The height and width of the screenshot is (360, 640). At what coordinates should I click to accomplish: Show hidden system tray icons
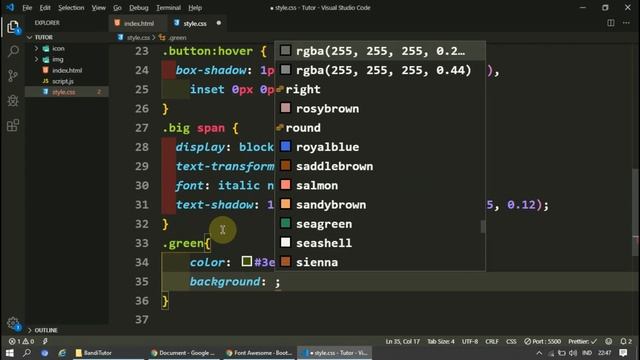click(x=539, y=353)
